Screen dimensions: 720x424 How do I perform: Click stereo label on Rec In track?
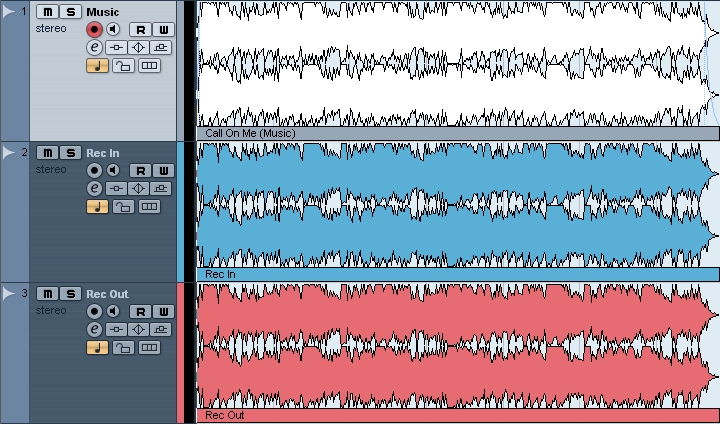pos(51,170)
